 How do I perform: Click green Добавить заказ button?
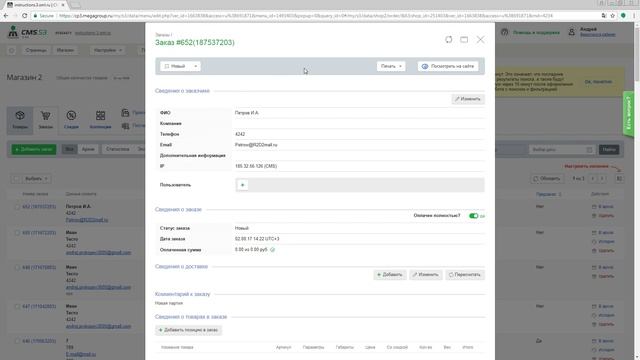point(34,149)
